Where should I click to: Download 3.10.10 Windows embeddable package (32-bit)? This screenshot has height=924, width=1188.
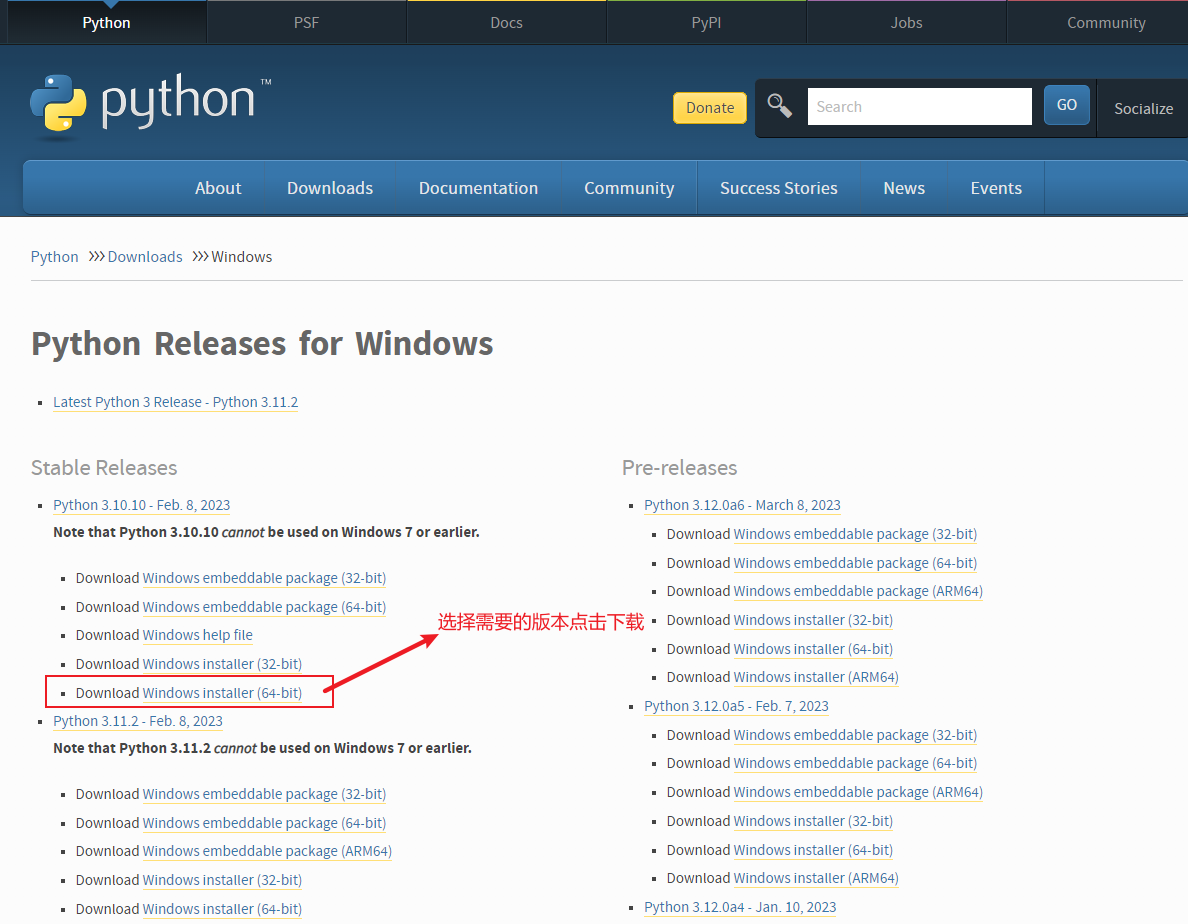click(264, 578)
